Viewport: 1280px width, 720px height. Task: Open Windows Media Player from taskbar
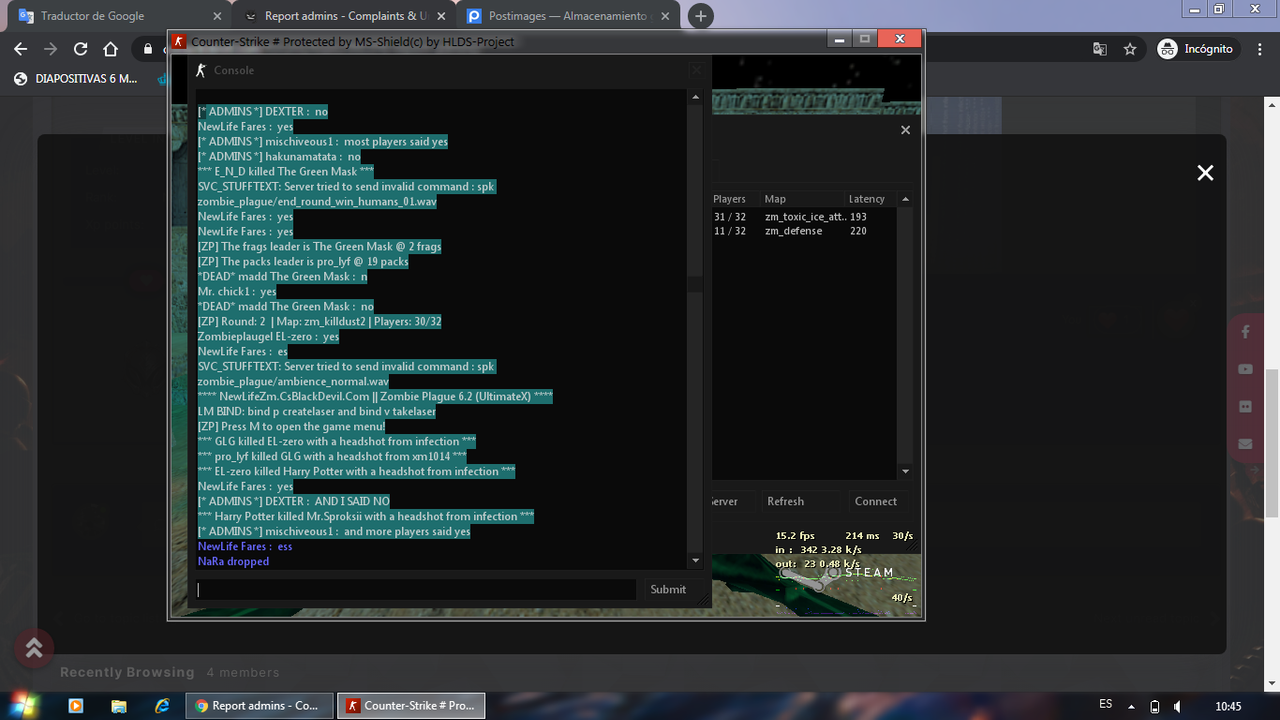75,705
